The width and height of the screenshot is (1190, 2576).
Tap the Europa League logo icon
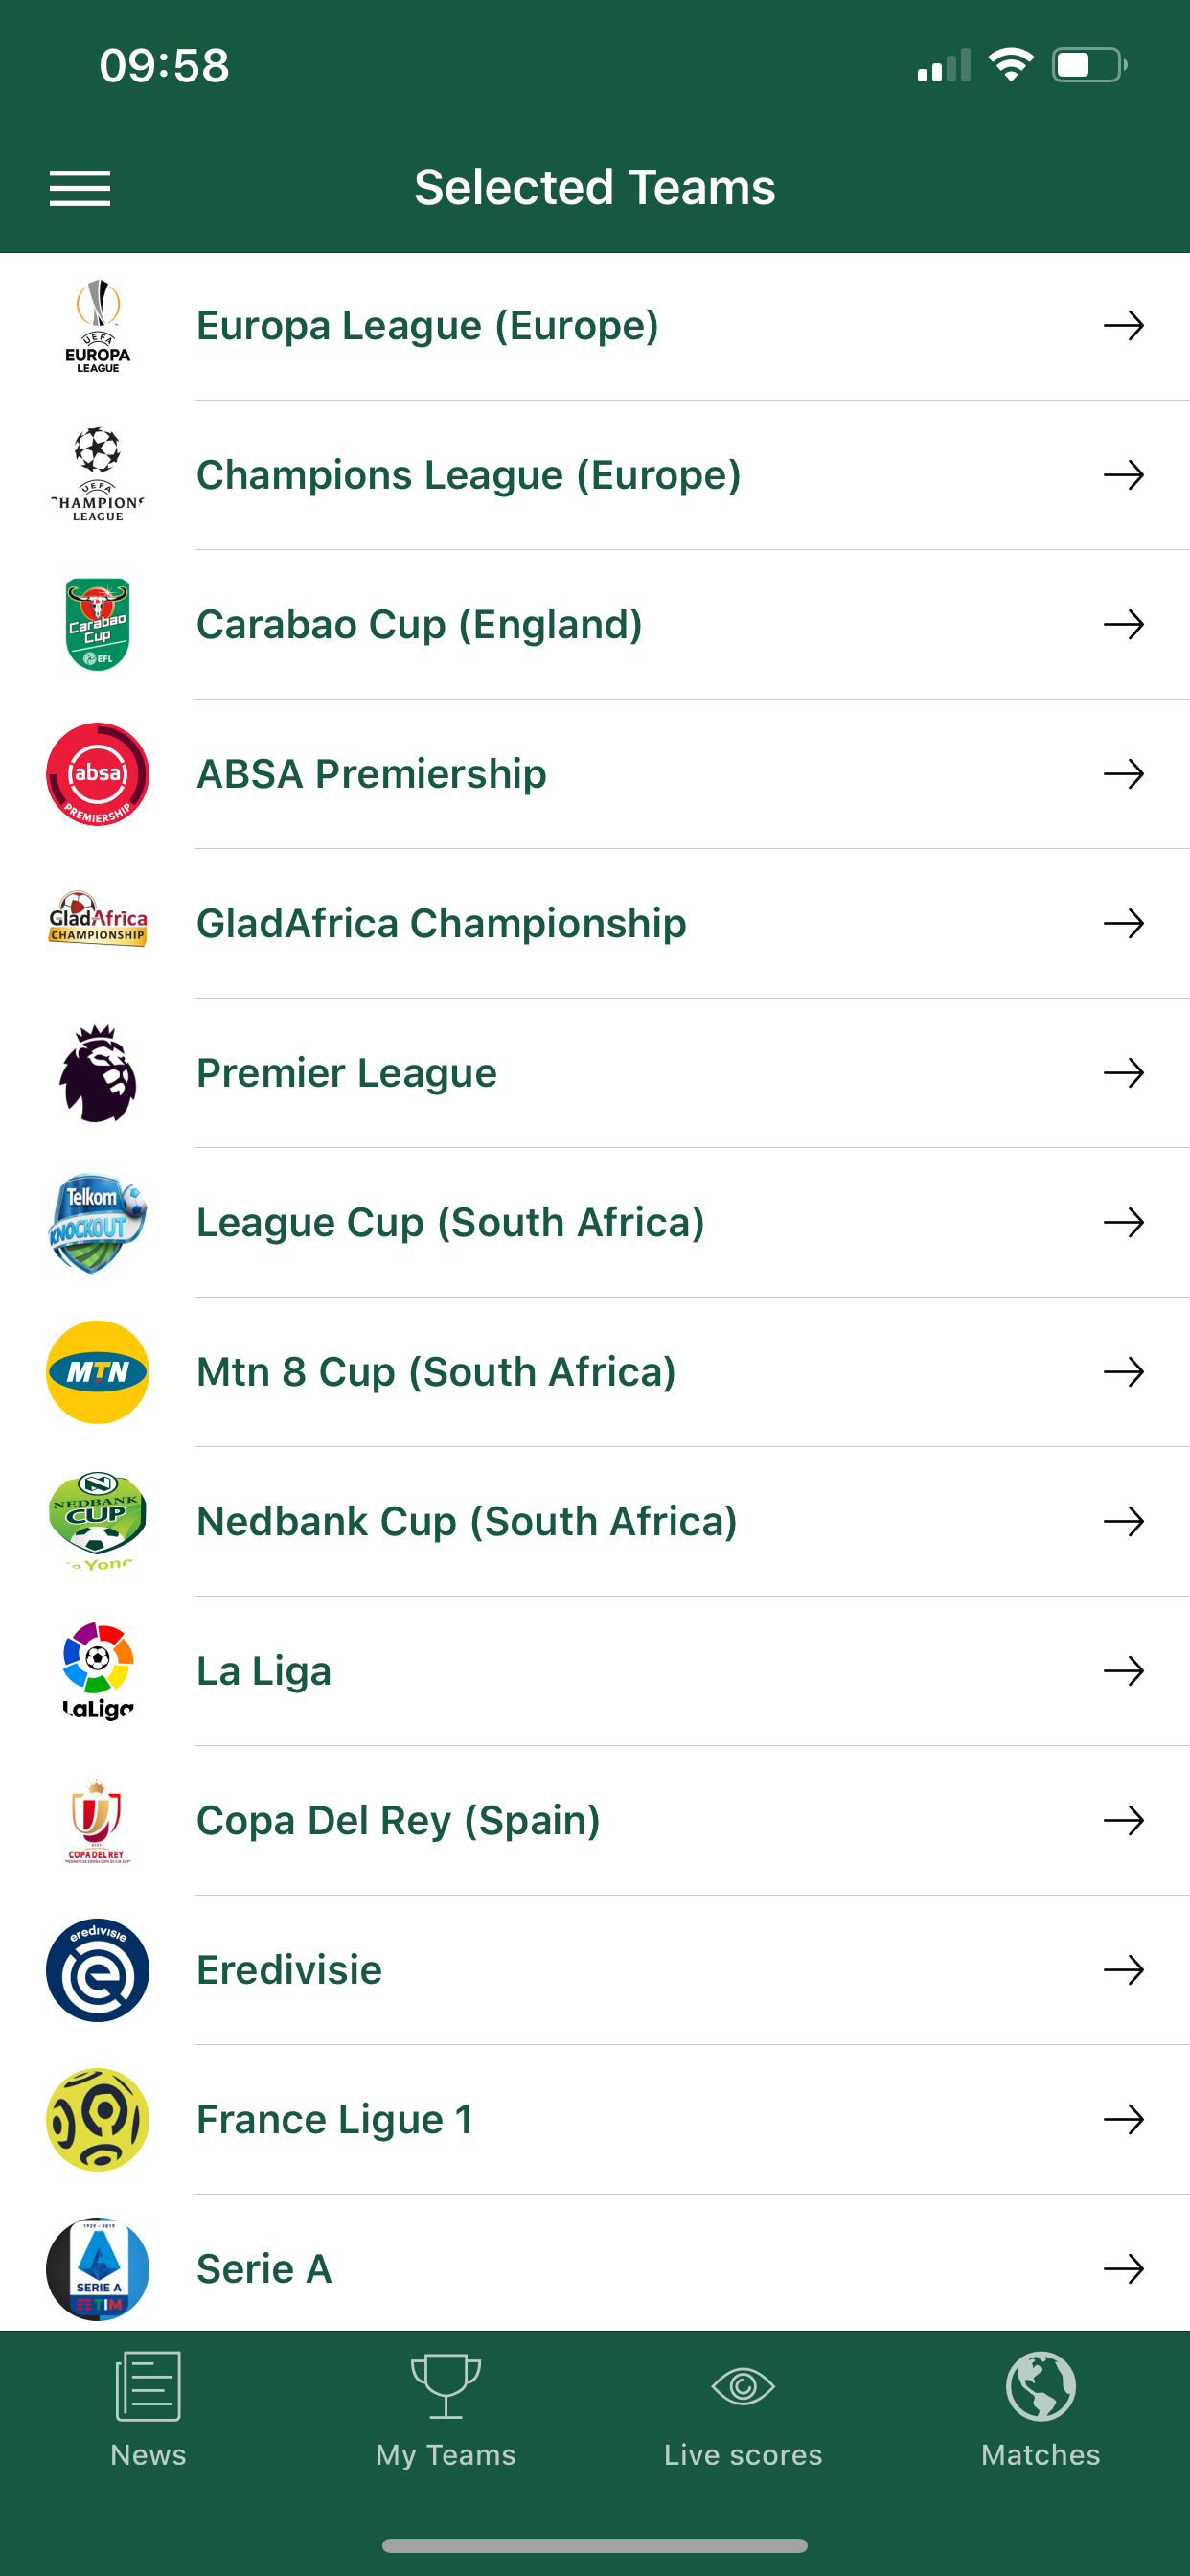pyautogui.click(x=98, y=326)
